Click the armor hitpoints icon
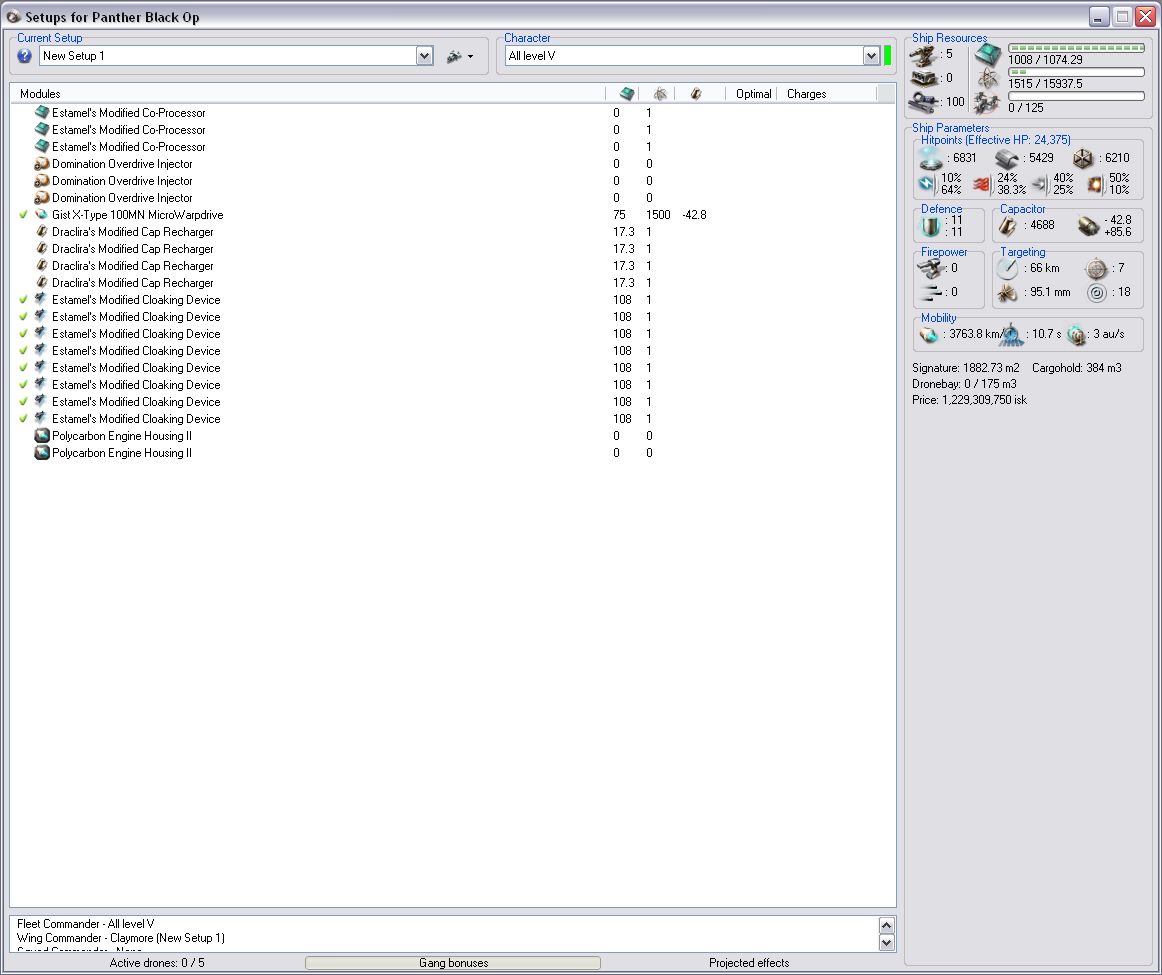This screenshot has height=975, width=1162. pos(1006,158)
